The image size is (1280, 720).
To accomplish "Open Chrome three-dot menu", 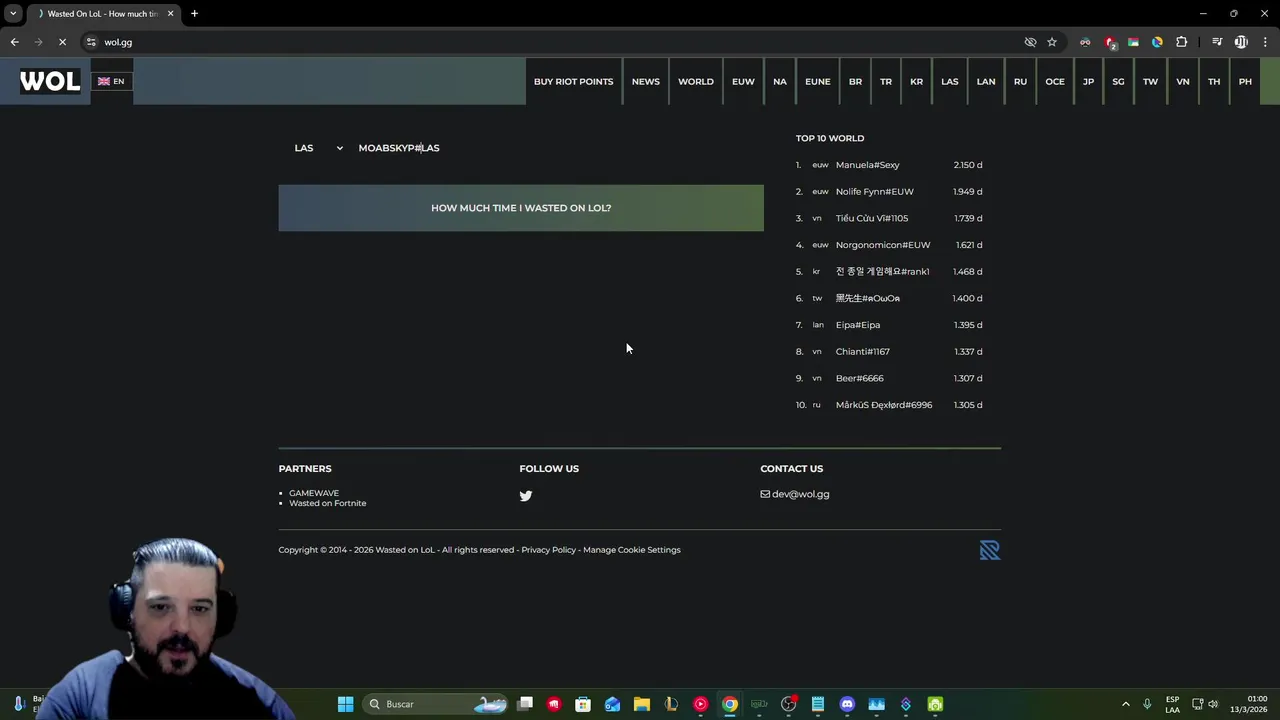I will click(x=1266, y=42).
